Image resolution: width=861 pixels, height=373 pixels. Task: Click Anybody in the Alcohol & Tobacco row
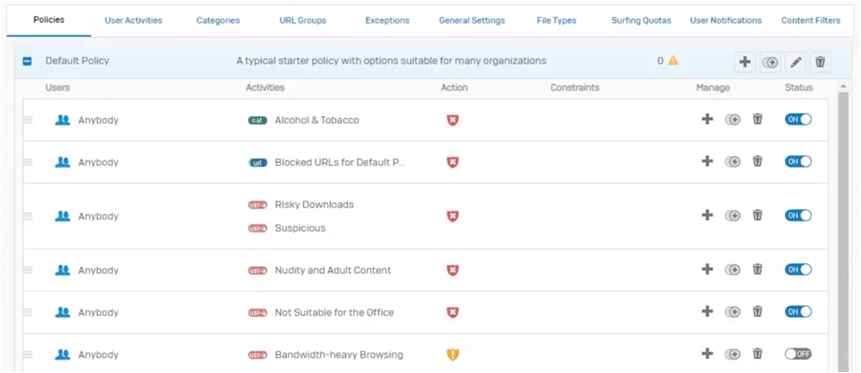(x=98, y=120)
